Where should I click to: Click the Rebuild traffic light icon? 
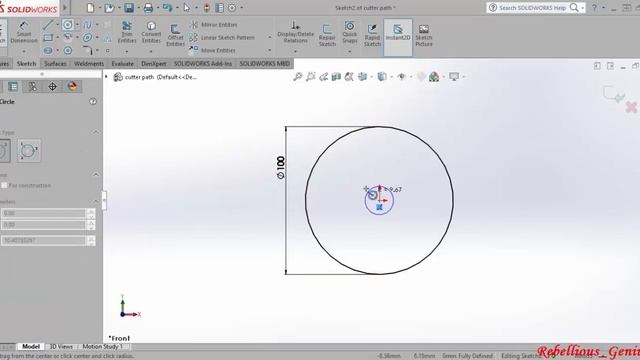[x=207, y=8]
